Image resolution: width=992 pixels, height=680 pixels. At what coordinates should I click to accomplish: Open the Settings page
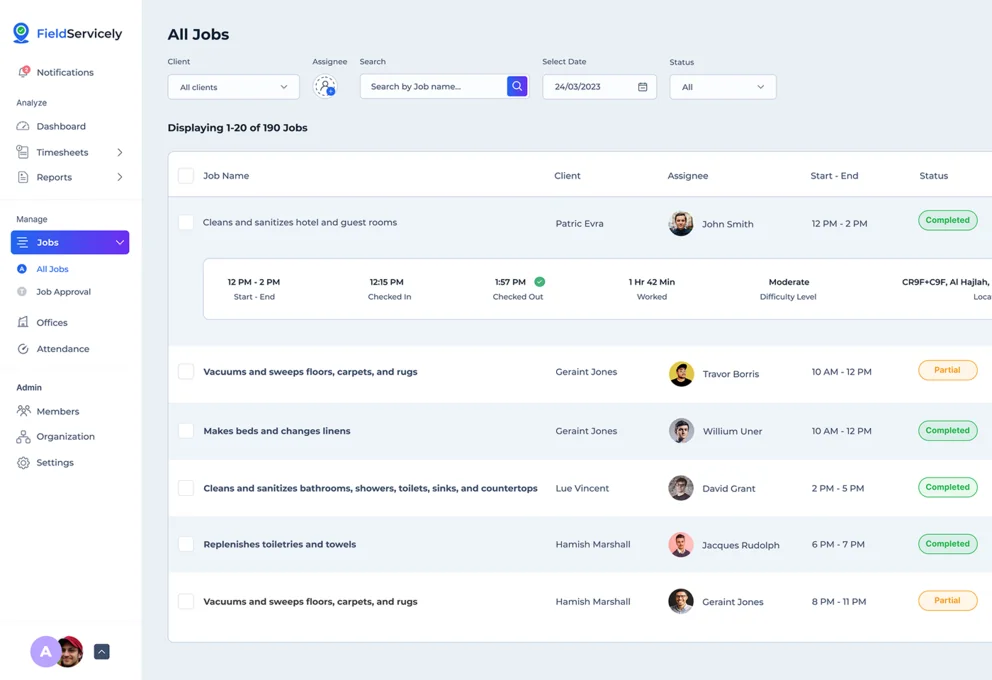pyautogui.click(x=55, y=462)
